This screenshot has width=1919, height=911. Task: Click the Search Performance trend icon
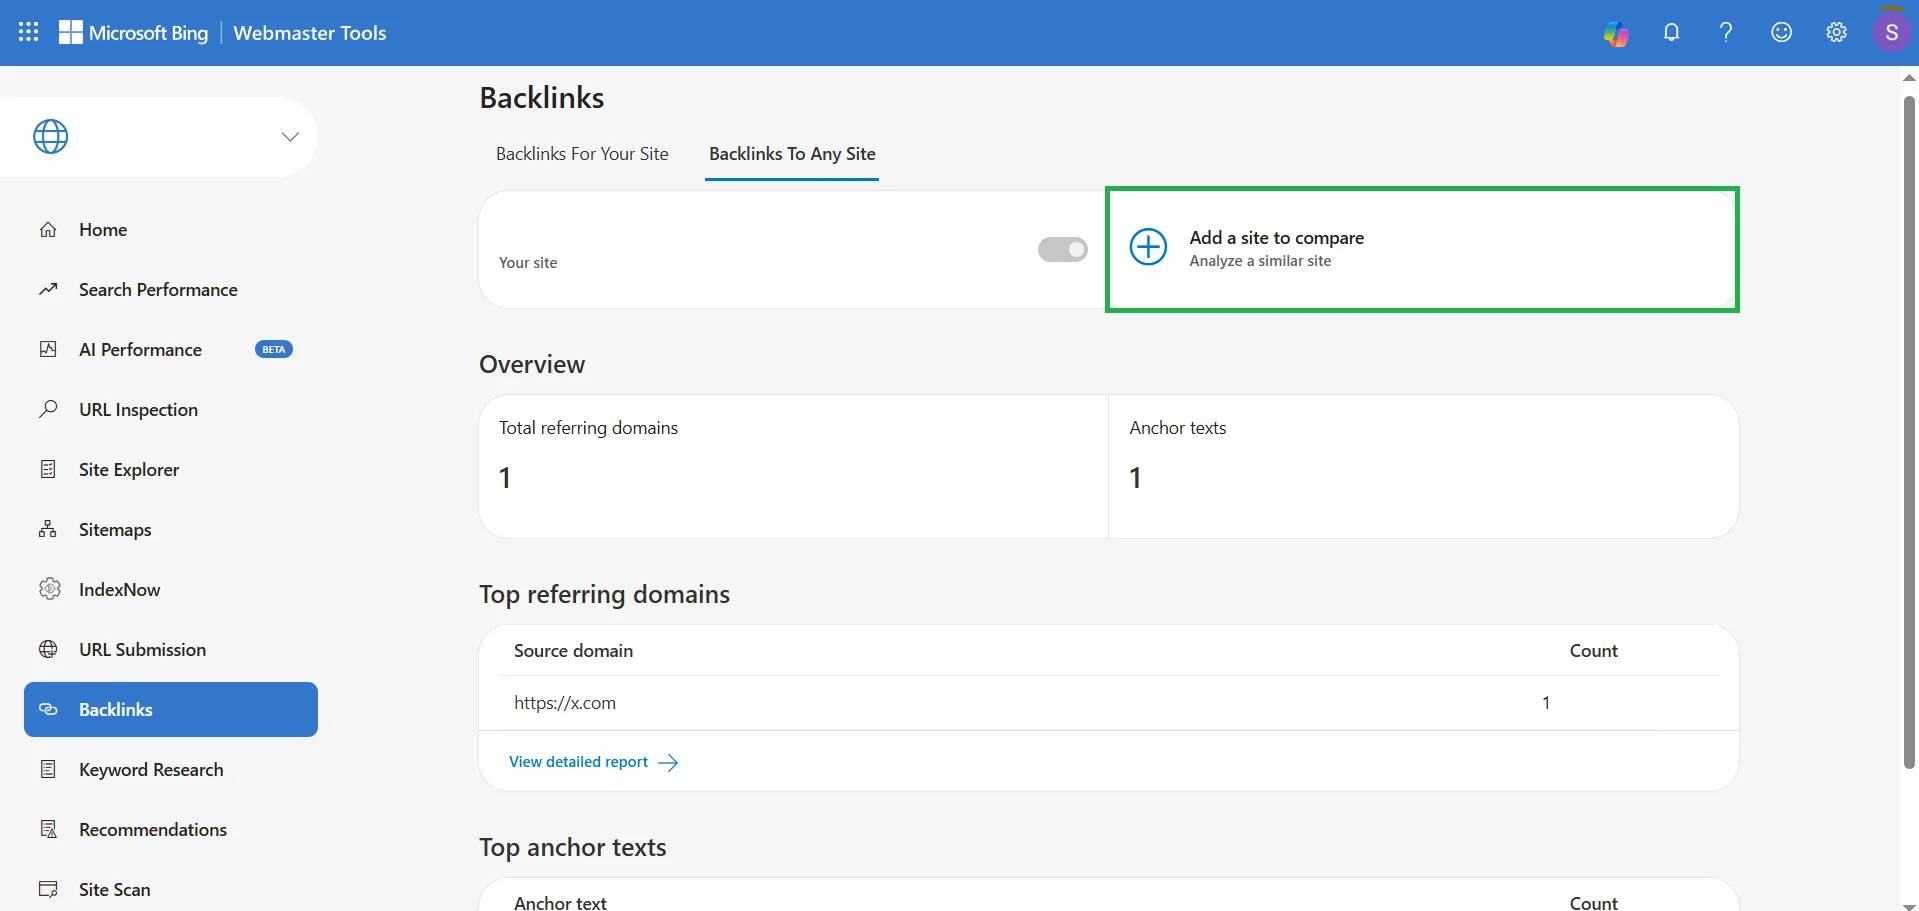click(x=48, y=290)
